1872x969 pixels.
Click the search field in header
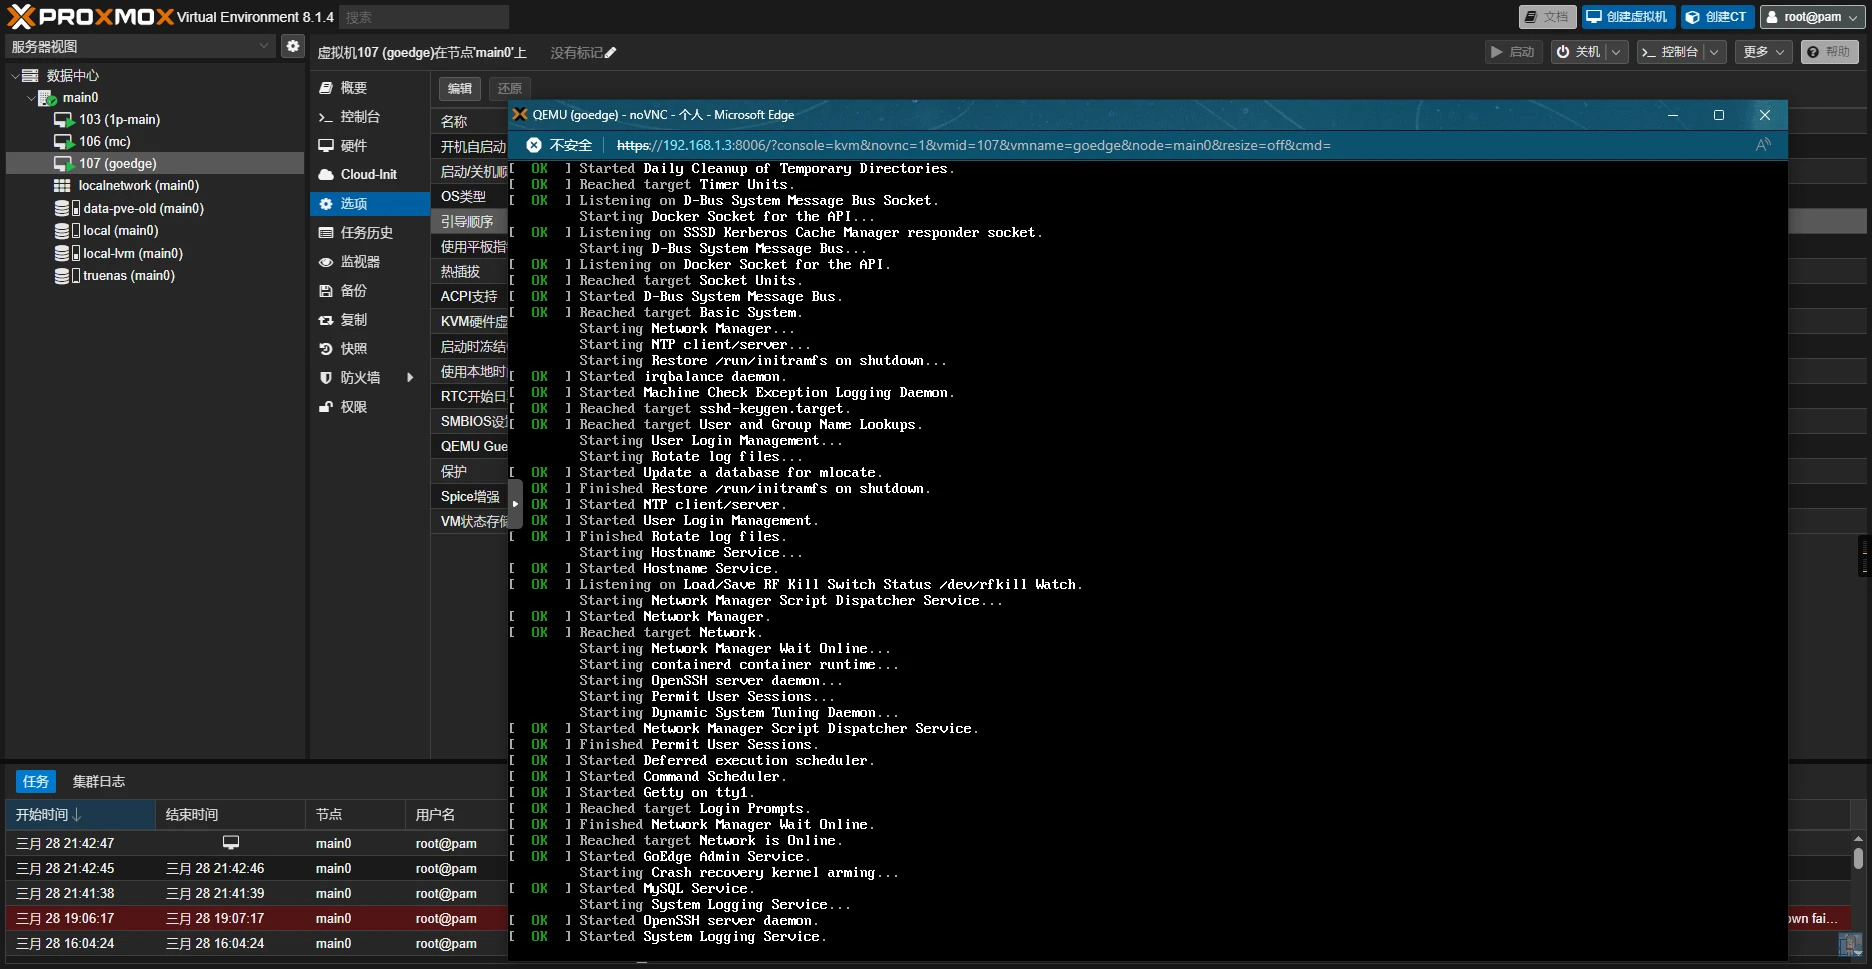pyautogui.click(x=423, y=17)
